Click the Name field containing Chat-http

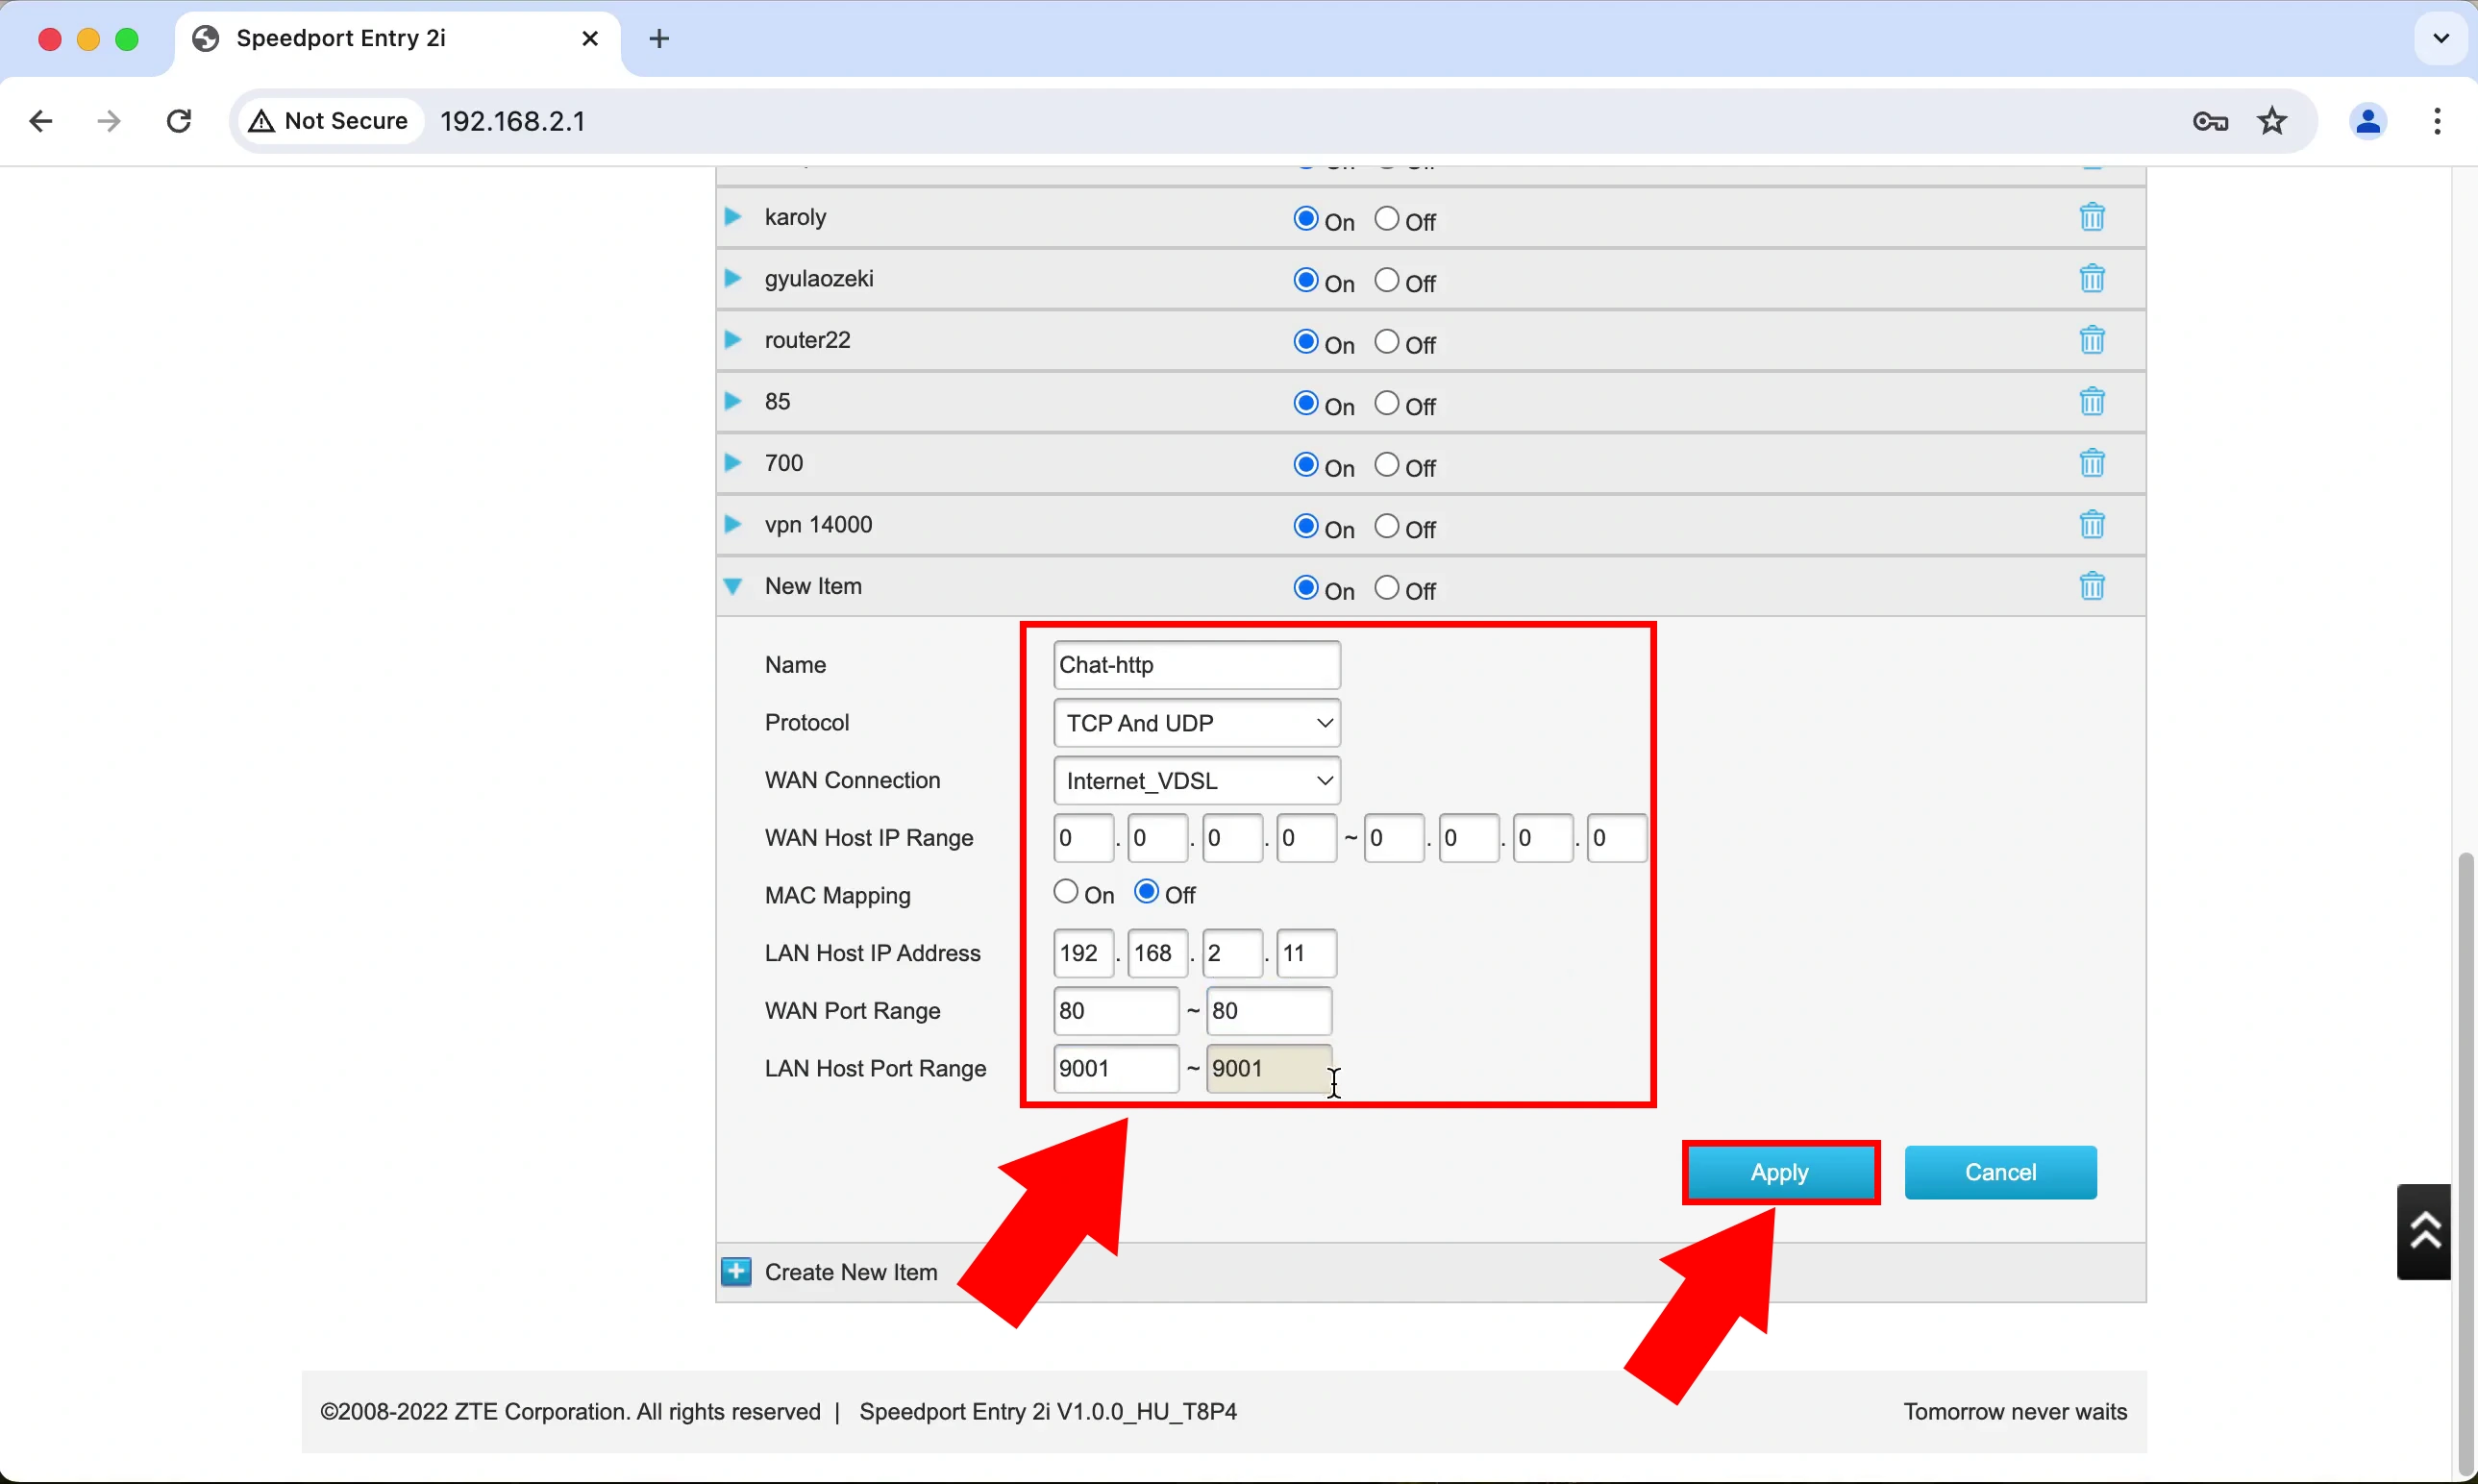1197,665
